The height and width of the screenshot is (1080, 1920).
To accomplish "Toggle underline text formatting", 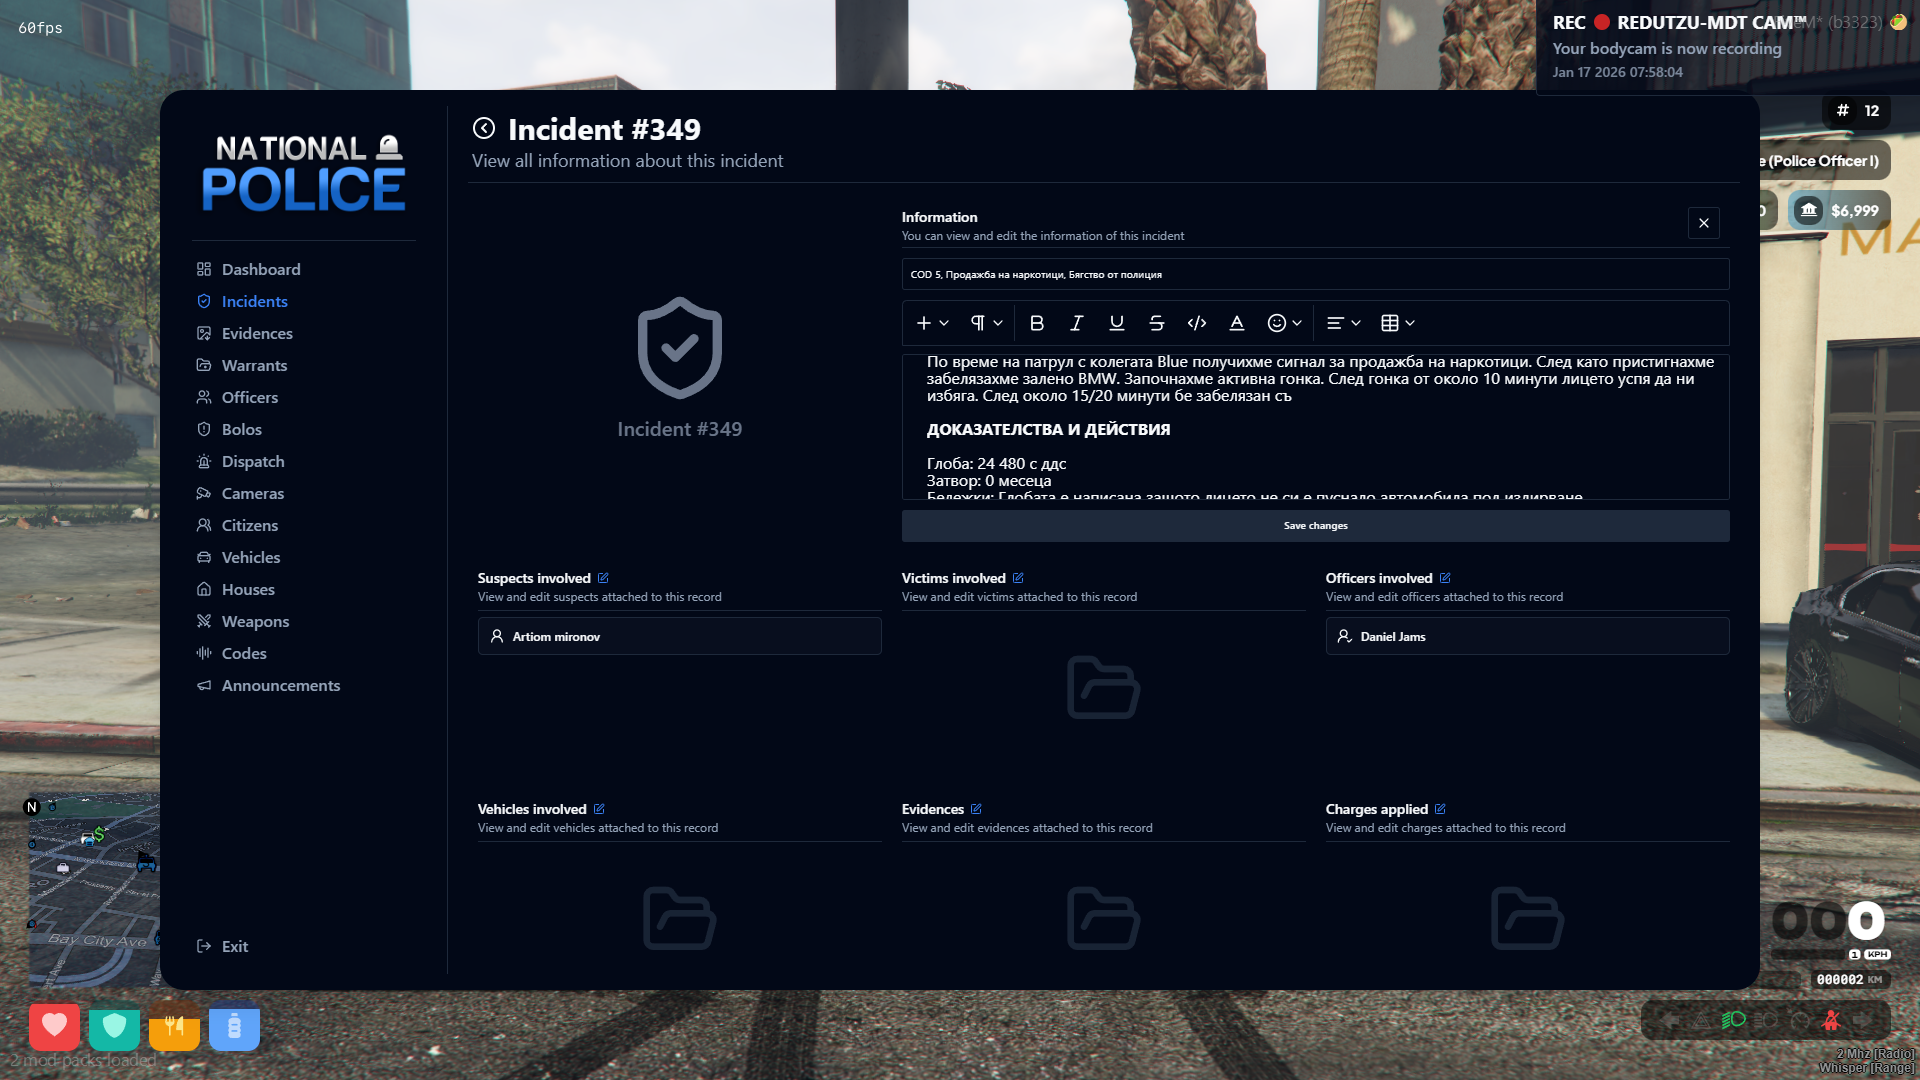I will click(1117, 323).
